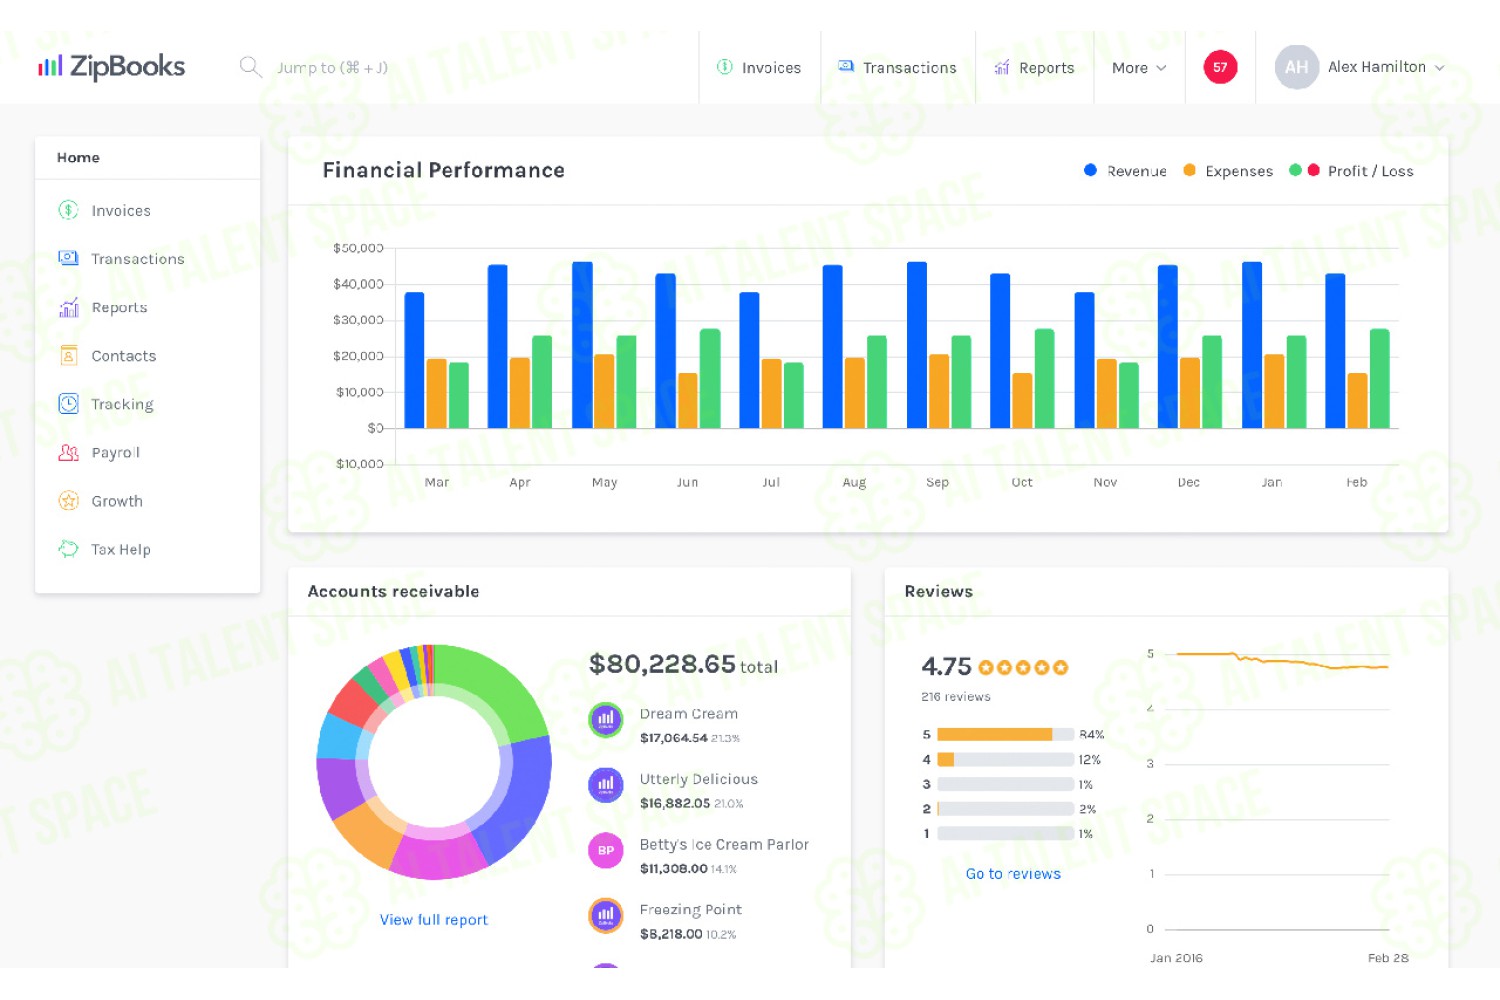The image size is (1500, 1000).
Task: Click the orange ratings trend line chart
Action: click(x=1283, y=660)
